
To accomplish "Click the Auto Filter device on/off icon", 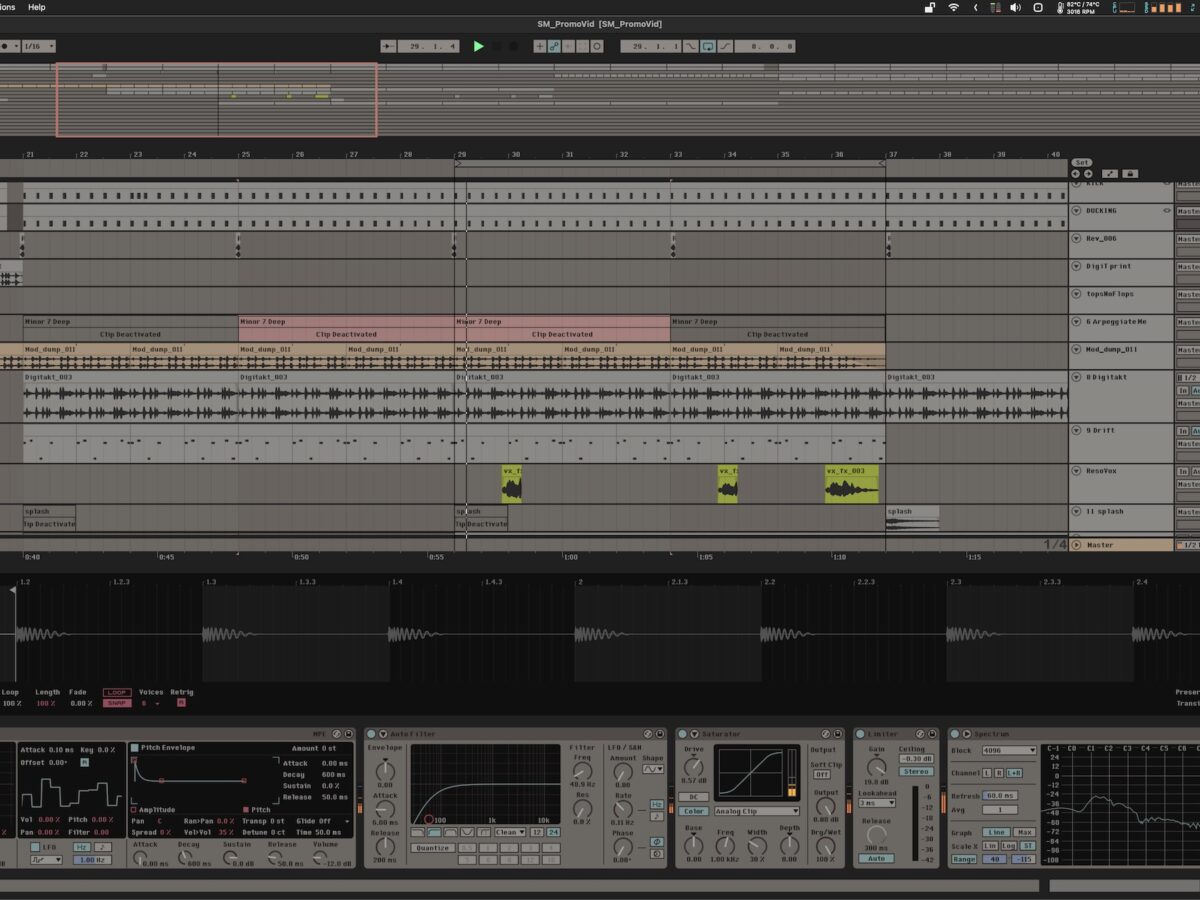I will [371, 734].
